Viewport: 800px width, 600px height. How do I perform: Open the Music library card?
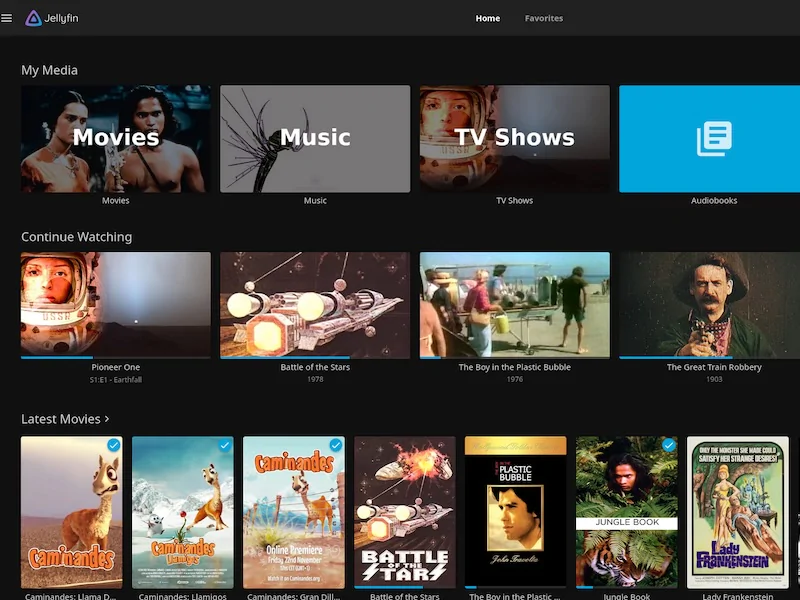point(315,139)
